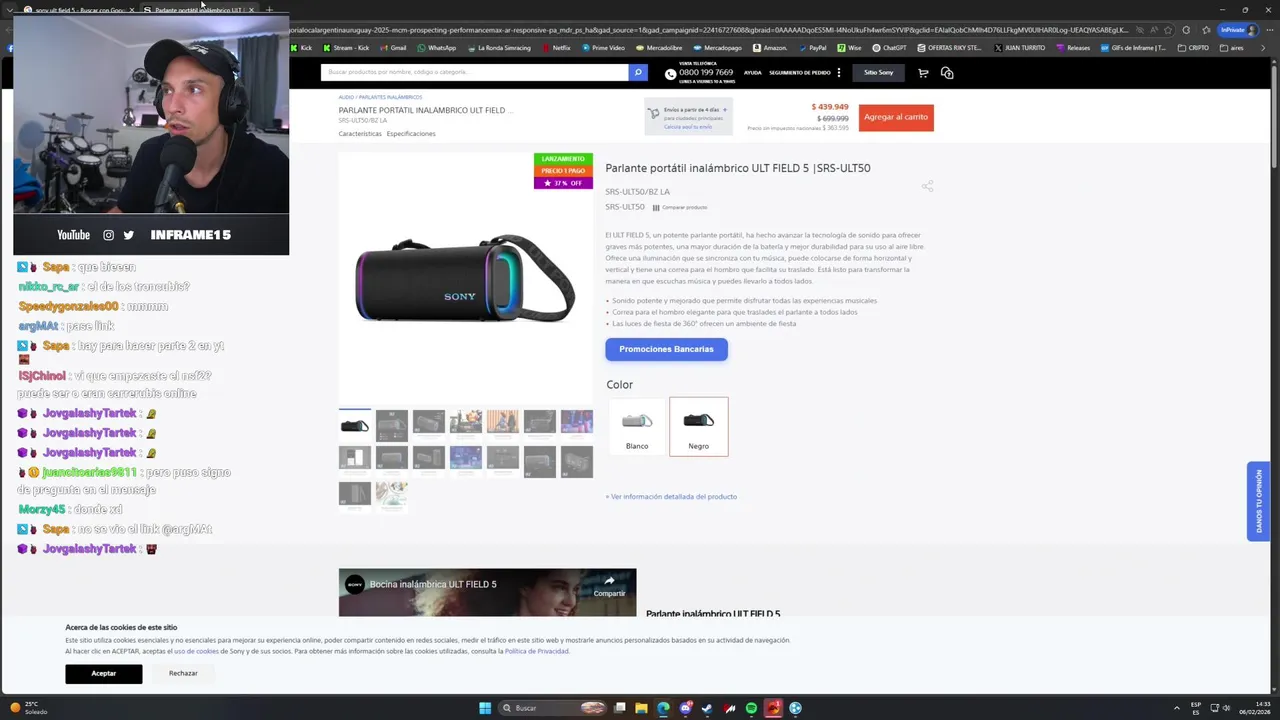Click the shipping info Envíos box
This screenshot has height=720, width=1280.
(688, 116)
